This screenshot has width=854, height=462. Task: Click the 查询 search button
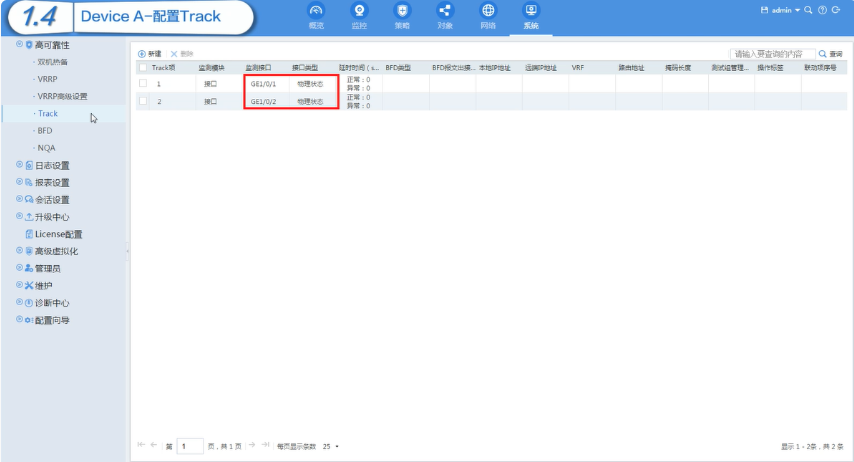pyautogui.click(x=831, y=54)
